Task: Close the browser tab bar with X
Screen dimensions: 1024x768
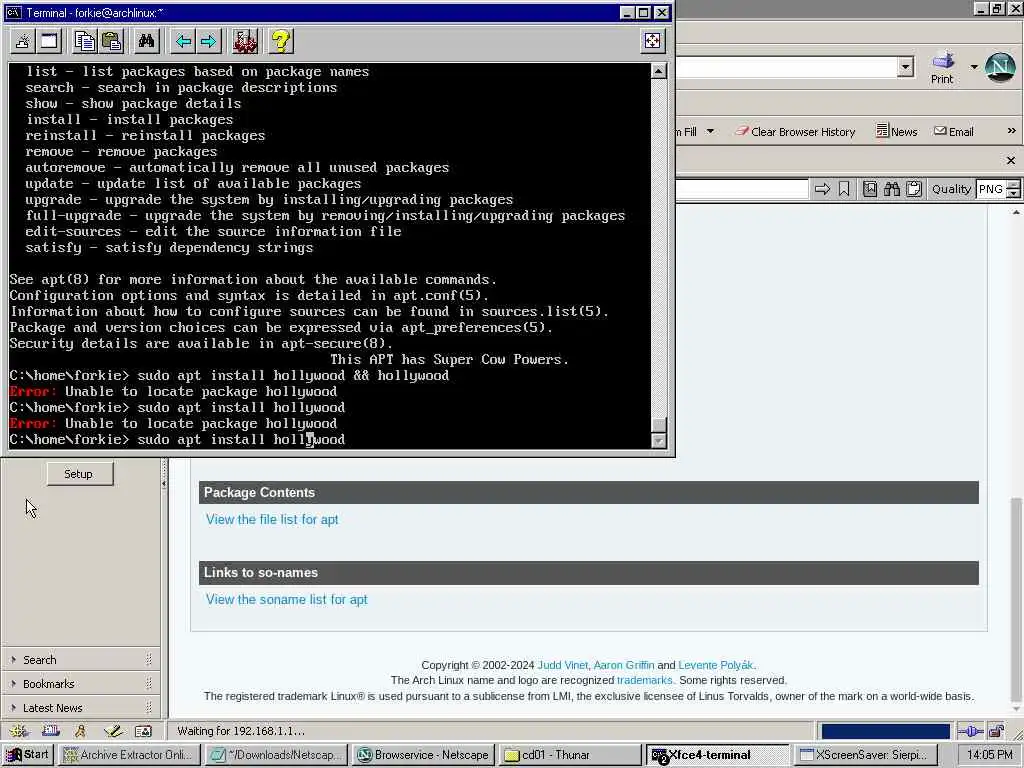Action: [1011, 160]
